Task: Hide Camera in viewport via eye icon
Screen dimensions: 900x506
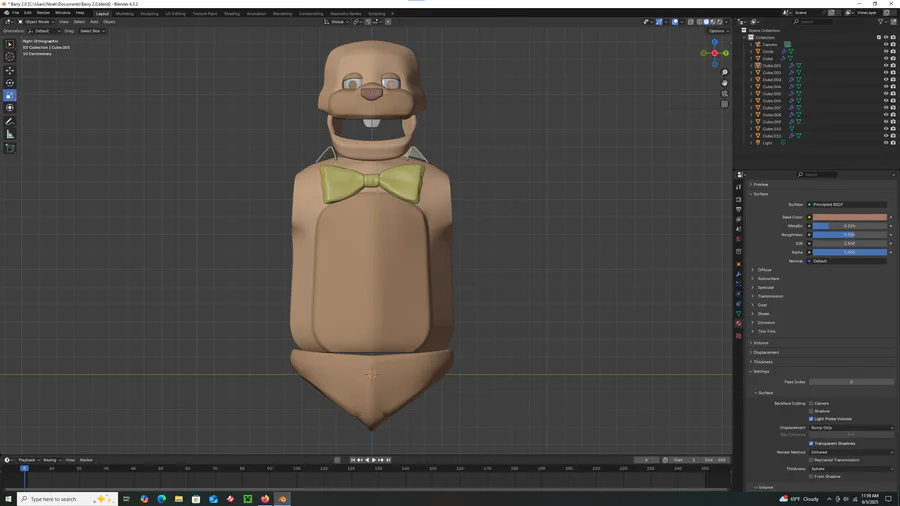Action: [x=886, y=44]
